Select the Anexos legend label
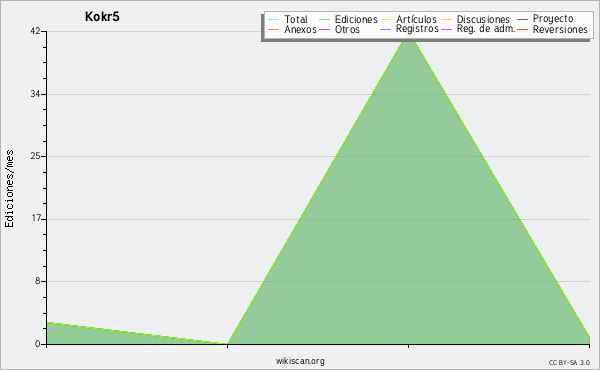Image resolution: width=600 pixels, height=370 pixels. click(300, 29)
